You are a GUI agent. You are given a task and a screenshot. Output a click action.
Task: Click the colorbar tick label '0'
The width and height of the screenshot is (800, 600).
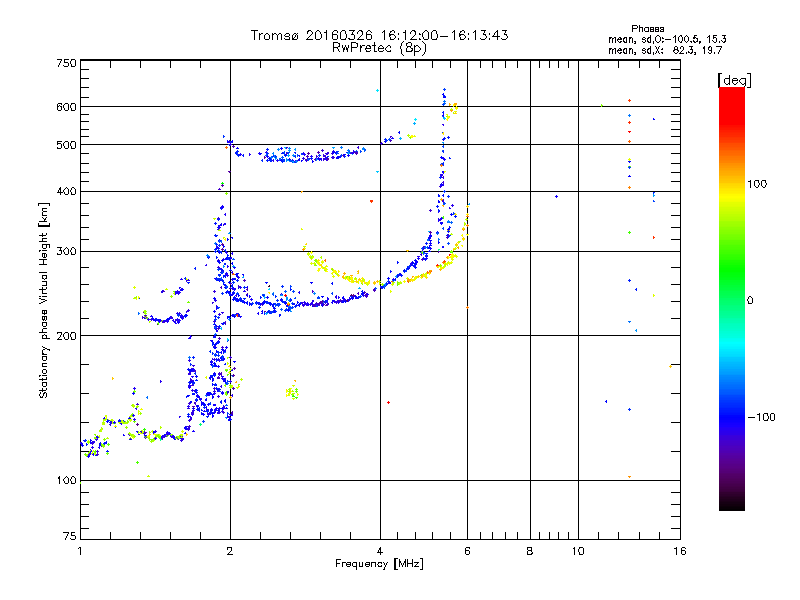pyautogui.click(x=750, y=301)
